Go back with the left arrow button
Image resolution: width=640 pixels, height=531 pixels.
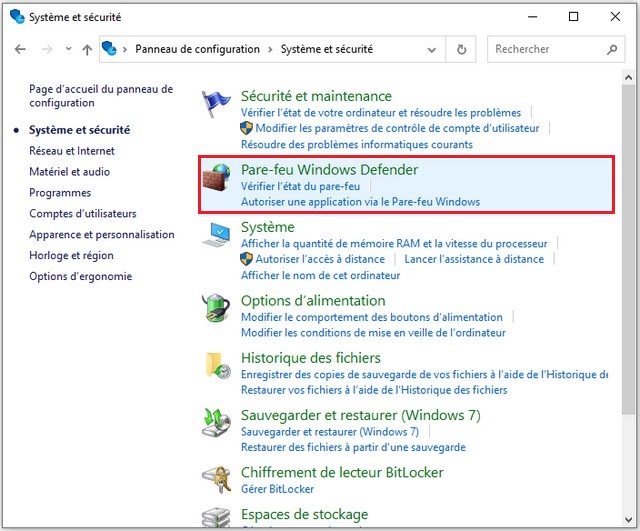click(x=20, y=49)
